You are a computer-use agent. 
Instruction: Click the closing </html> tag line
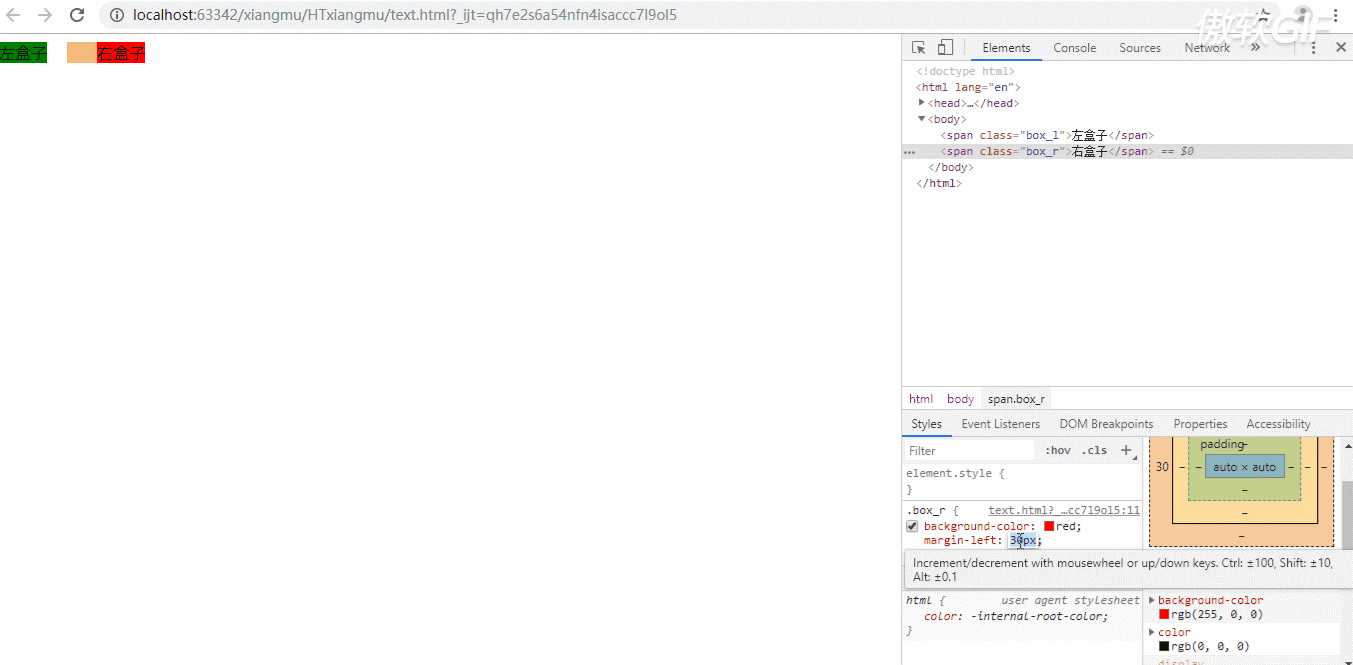939,183
